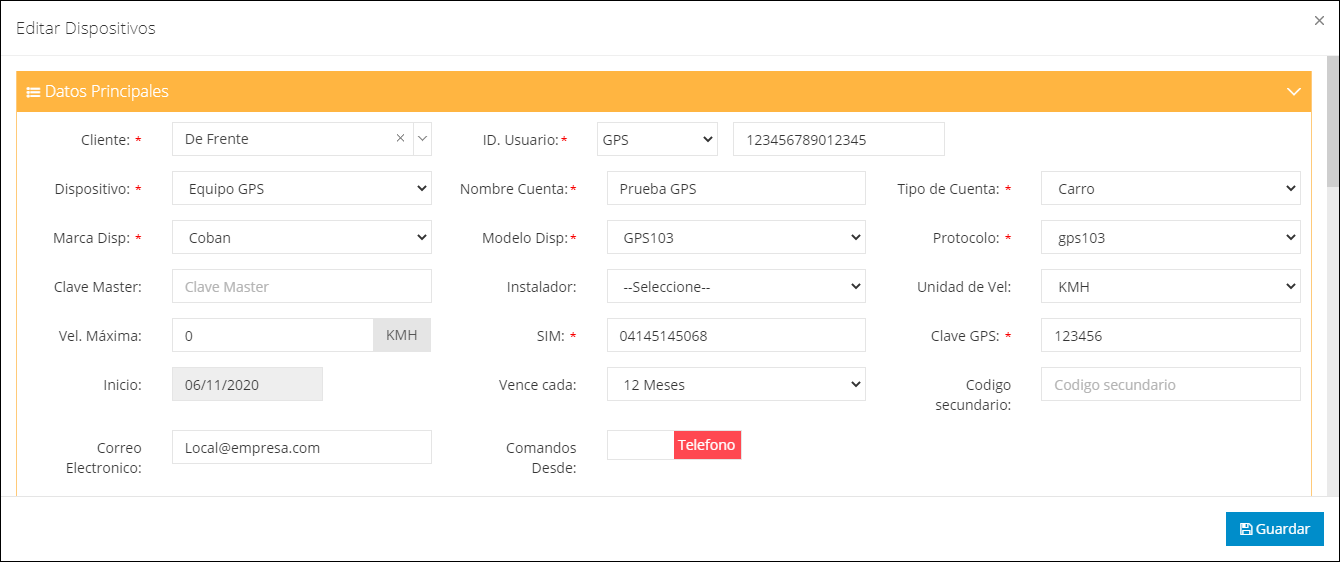Close the Editar Dispositivos dialog

1319,20
